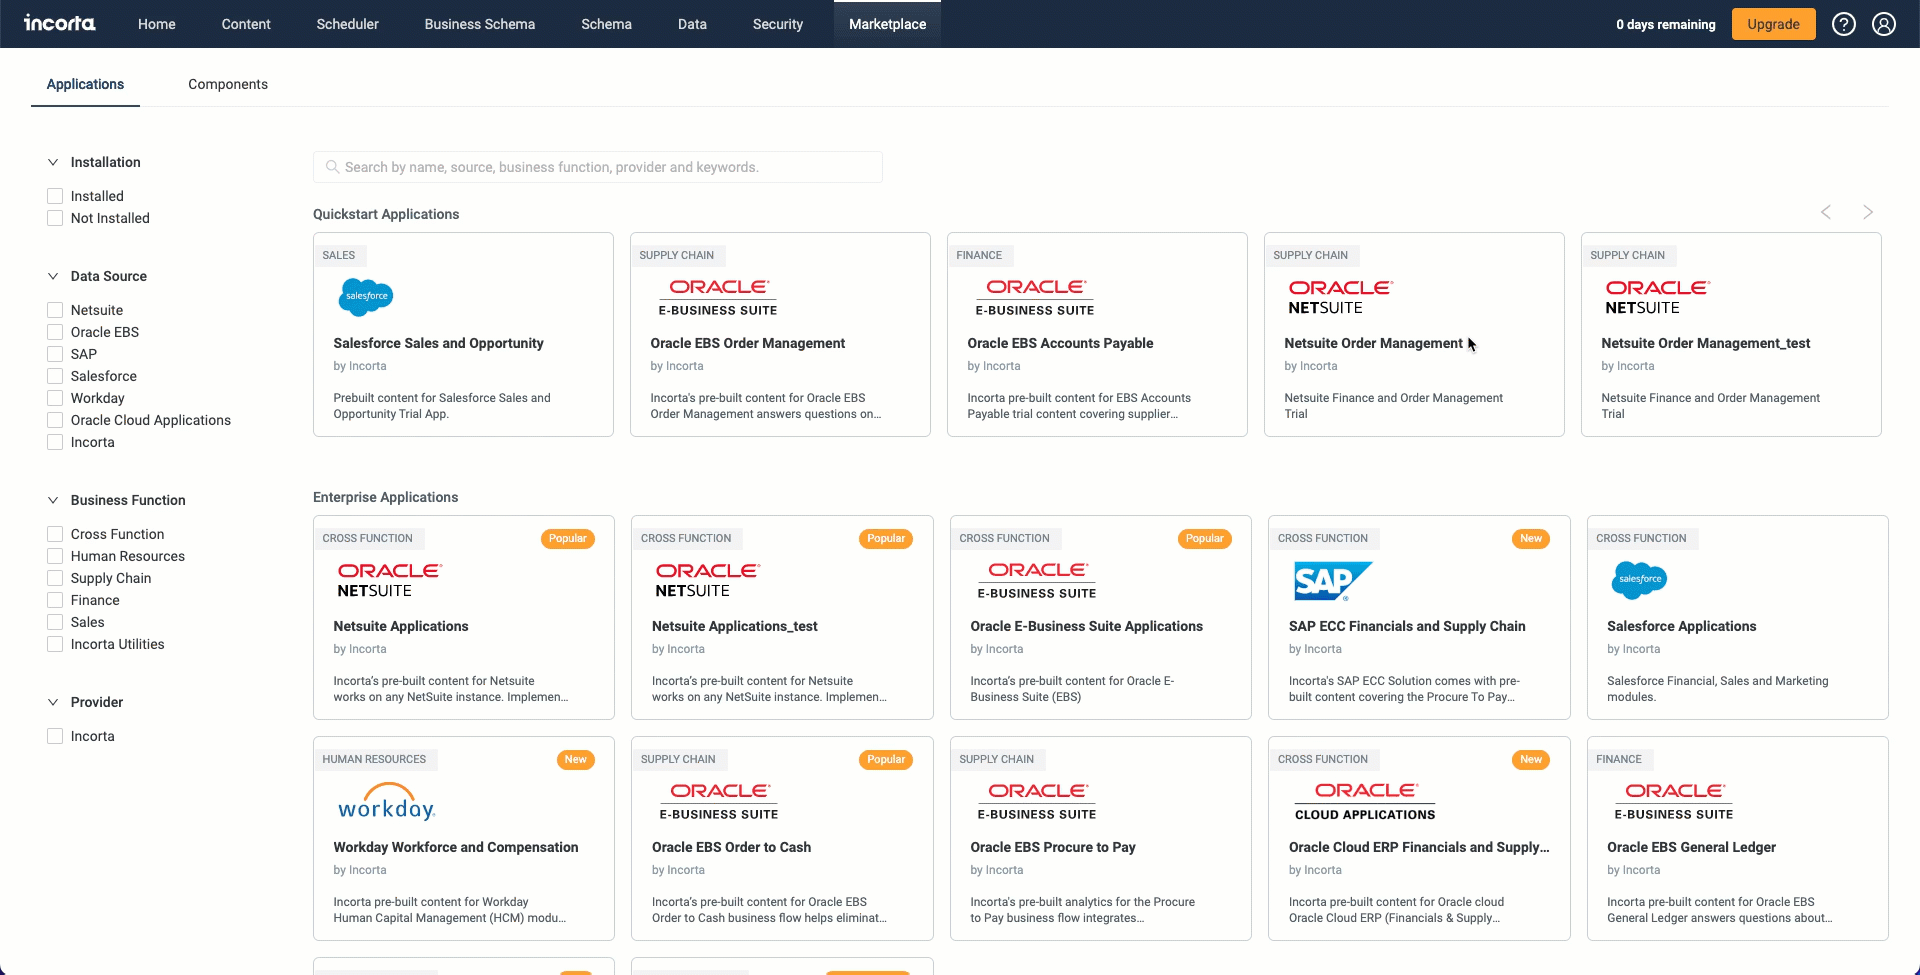Open the user profile icon
This screenshot has height=975, width=1920.
[x=1884, y=24]
